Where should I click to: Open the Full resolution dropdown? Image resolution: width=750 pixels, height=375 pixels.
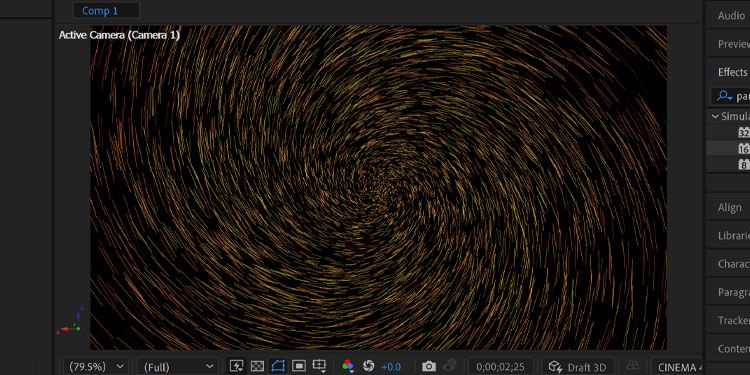pyautogui.click(x=178, y=367)
